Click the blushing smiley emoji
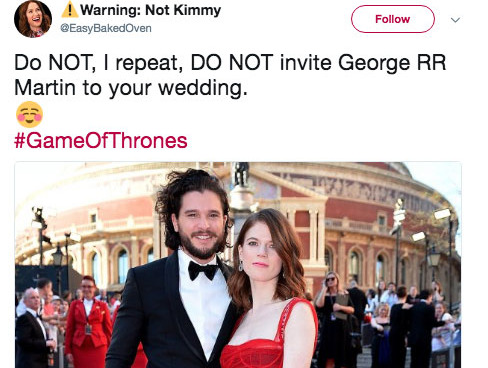488x368 pixels. coord(29,114)
